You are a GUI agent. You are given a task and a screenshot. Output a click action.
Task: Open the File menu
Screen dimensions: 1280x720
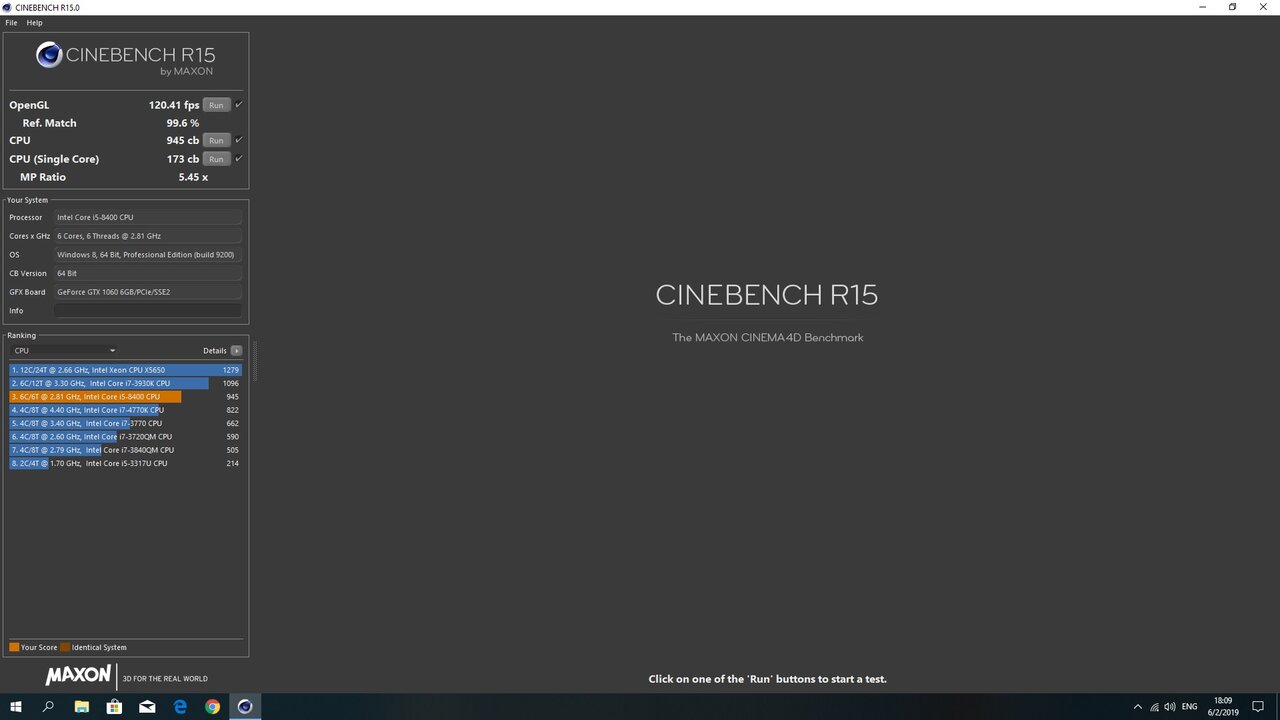coord(11,22)
